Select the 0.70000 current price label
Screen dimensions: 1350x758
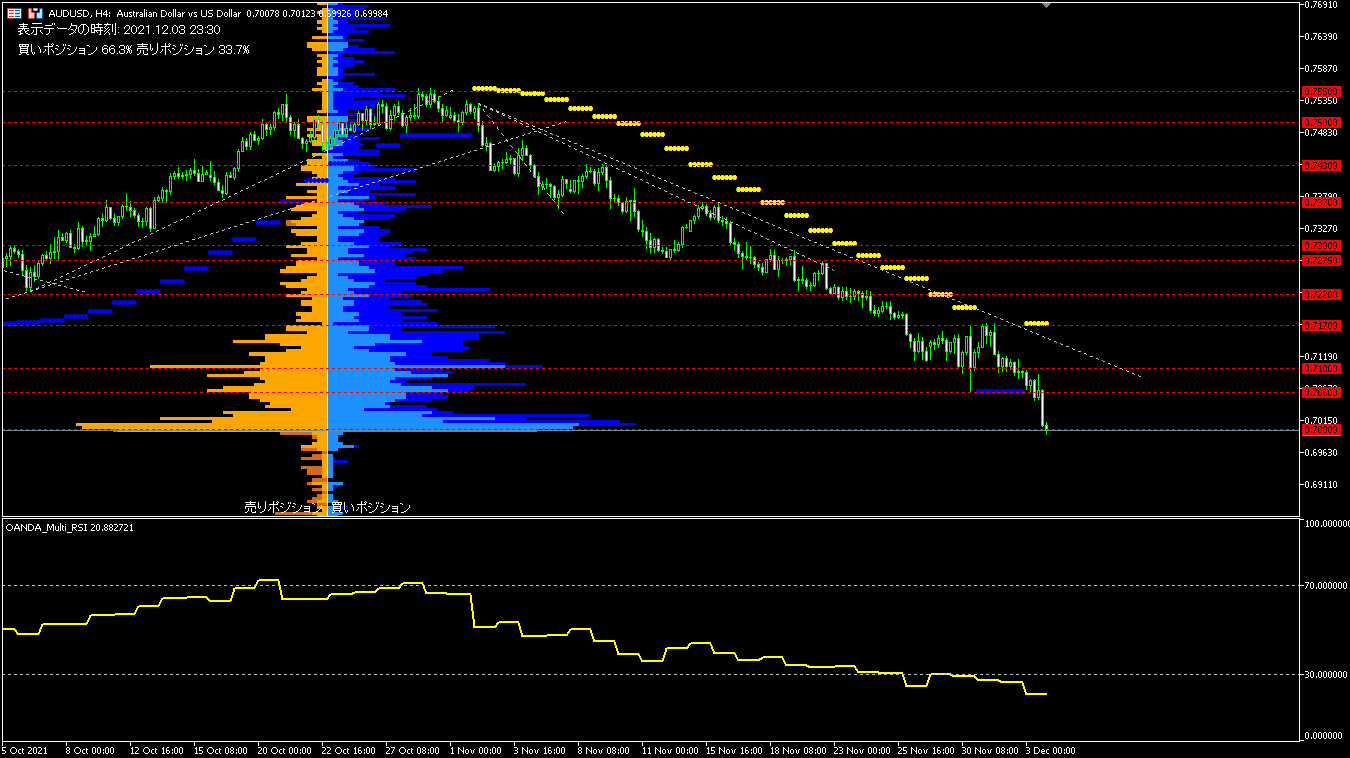[1322, 429]
